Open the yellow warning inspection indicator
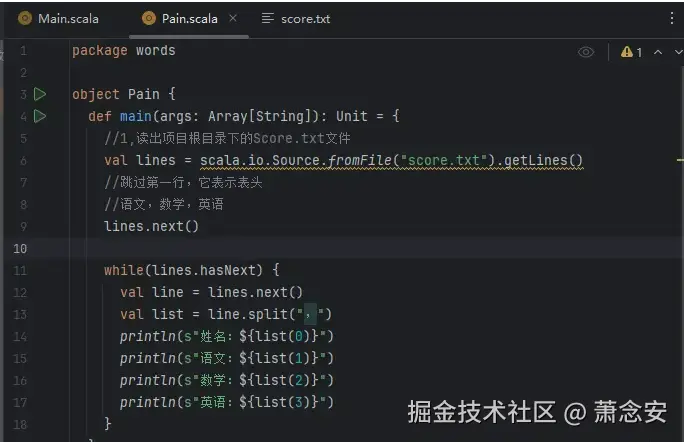This screenshot has width=684, height=442. [x=631, y=52]
